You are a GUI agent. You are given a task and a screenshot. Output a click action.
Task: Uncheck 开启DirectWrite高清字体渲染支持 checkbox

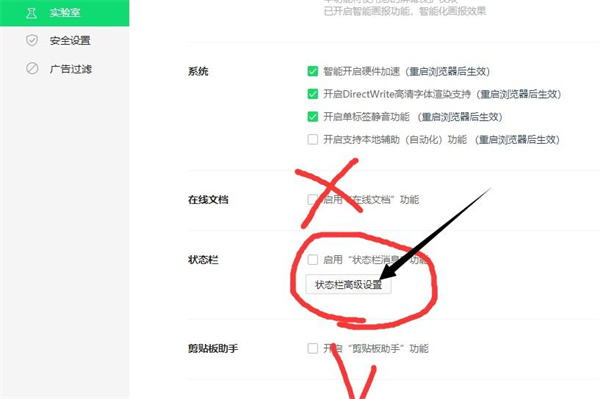pos(313,94)
